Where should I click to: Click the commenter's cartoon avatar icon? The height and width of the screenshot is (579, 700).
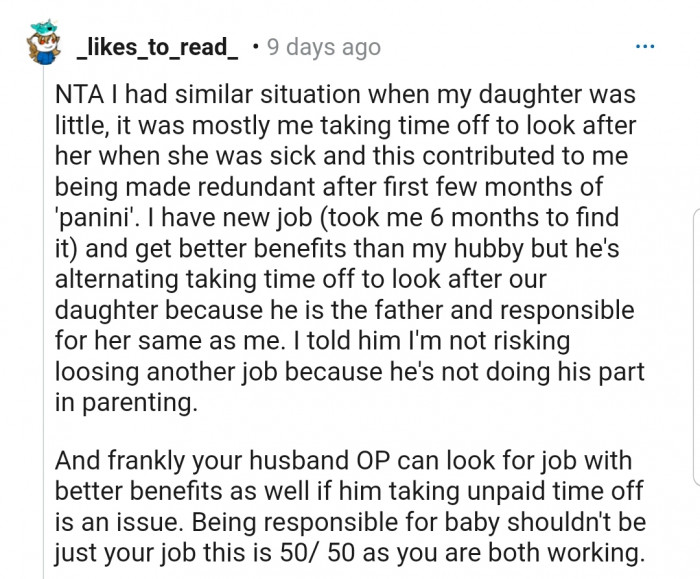tap(38, 47)
